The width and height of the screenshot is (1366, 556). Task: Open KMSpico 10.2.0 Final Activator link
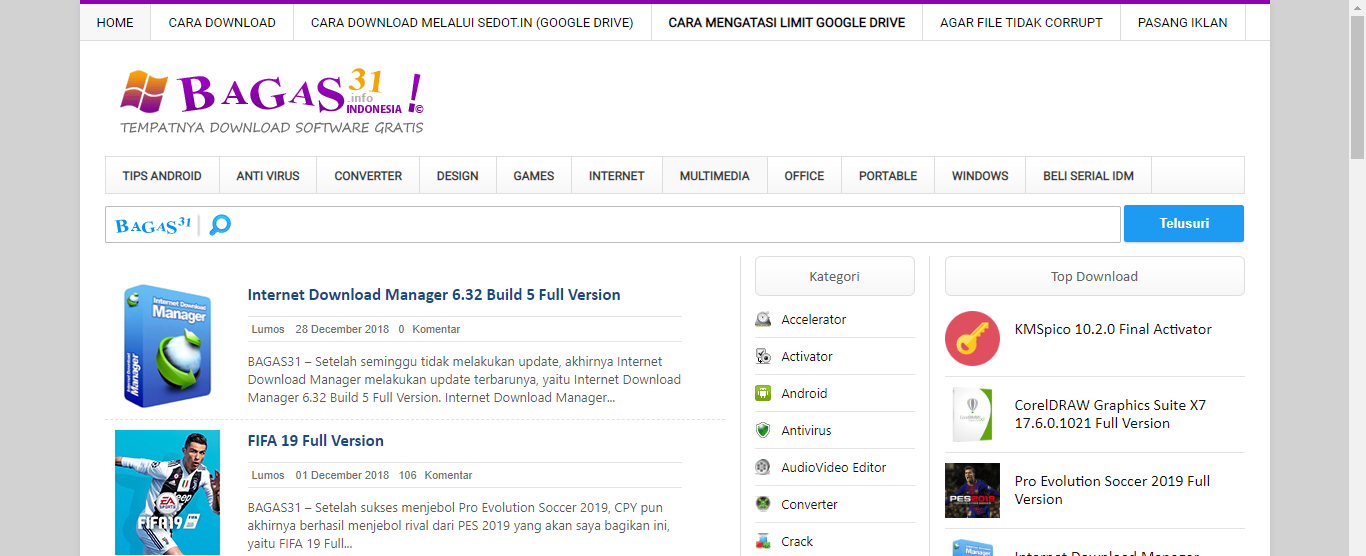1113,329
